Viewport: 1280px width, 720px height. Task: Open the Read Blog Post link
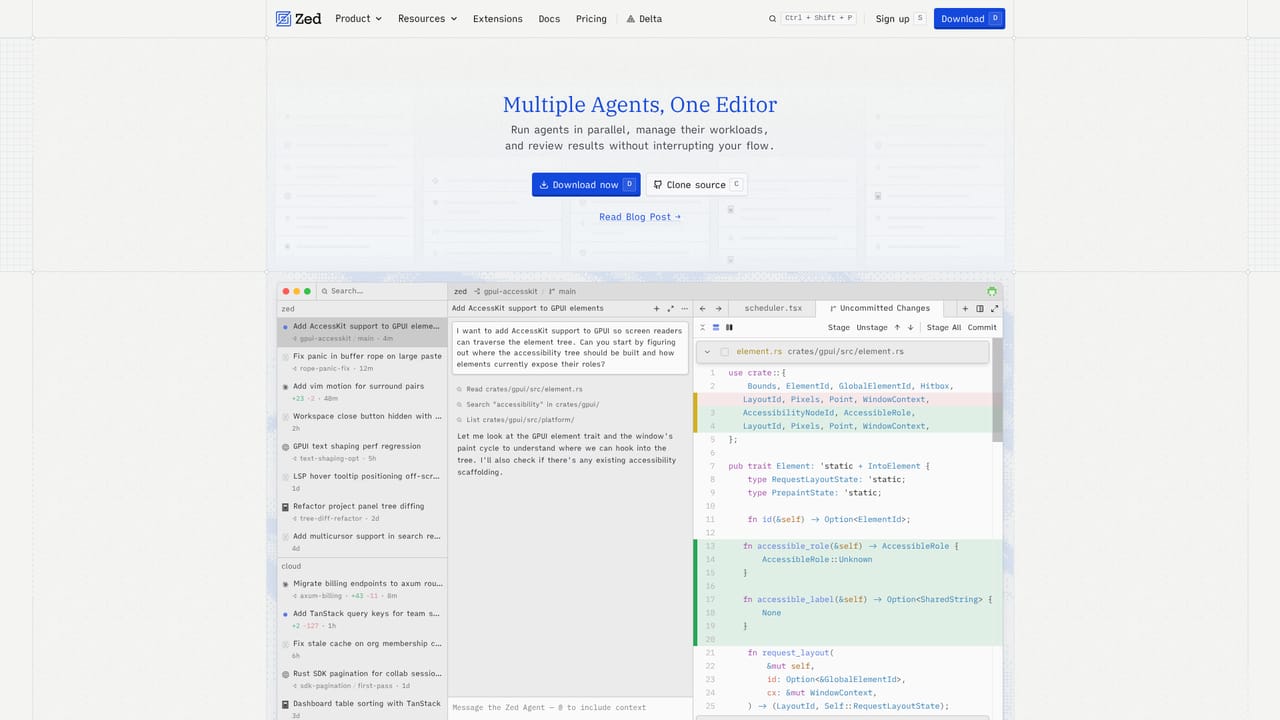(x=640, y=216)
